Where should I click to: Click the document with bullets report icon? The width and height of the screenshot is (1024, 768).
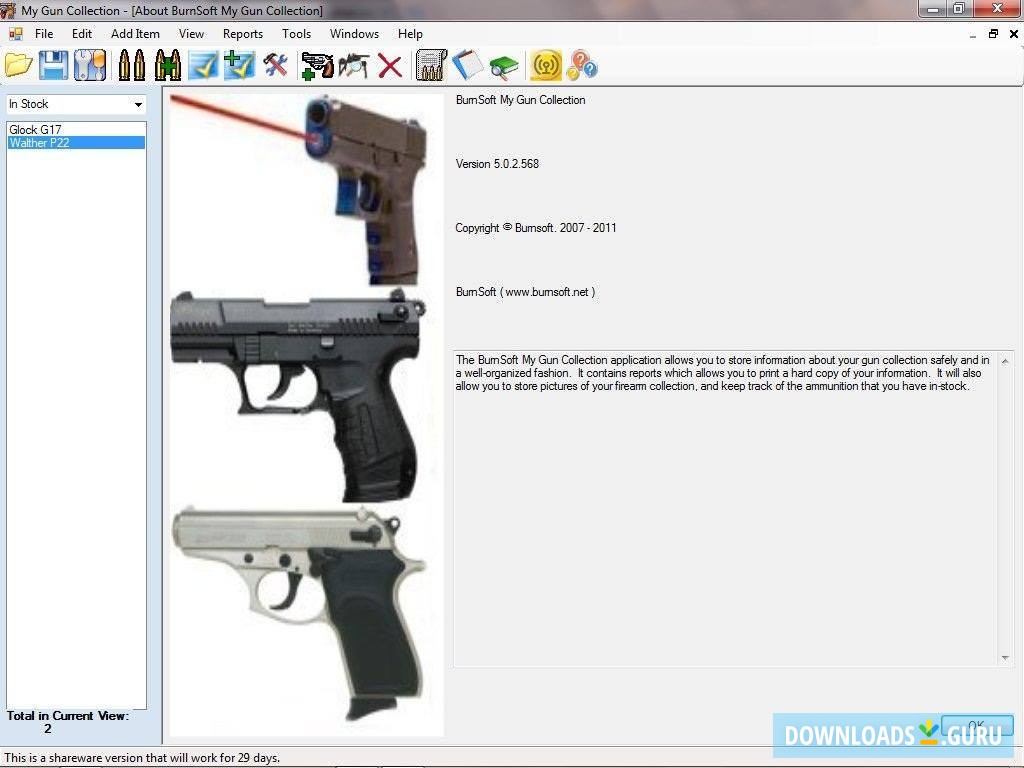click(x=430, y=65)
